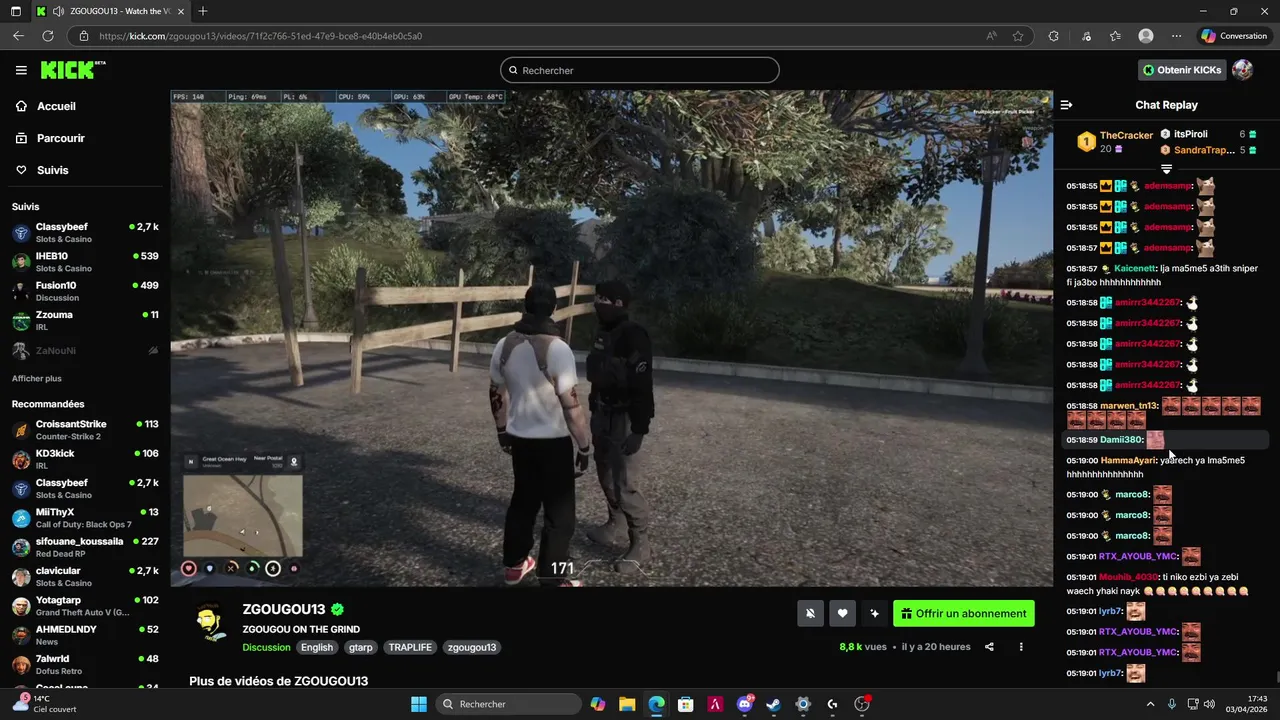
Task: Click the Rechercher search field on Kick
Action: [x=640, y=70]
